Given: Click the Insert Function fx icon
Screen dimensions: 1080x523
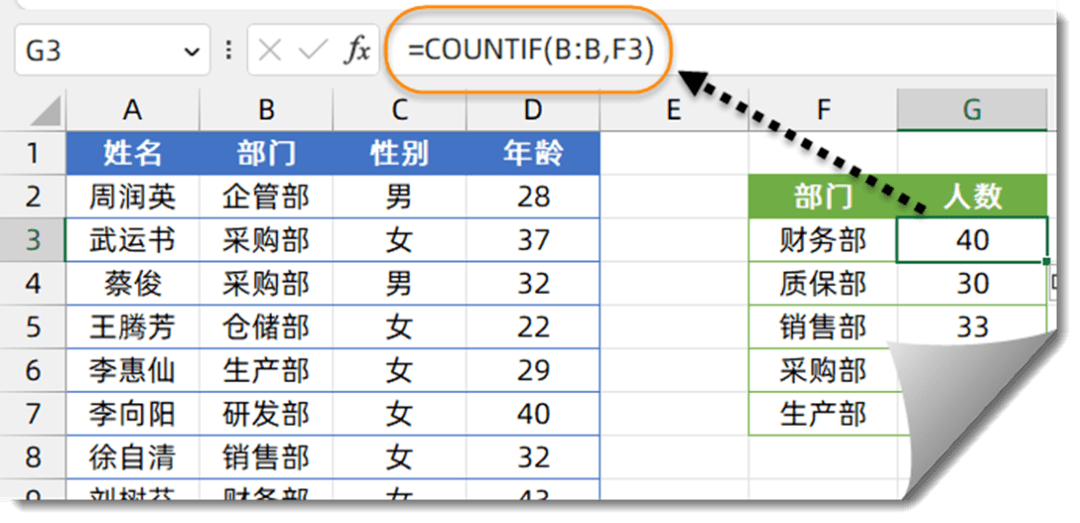Looking at the screenshot, I should tap(356, 50).
